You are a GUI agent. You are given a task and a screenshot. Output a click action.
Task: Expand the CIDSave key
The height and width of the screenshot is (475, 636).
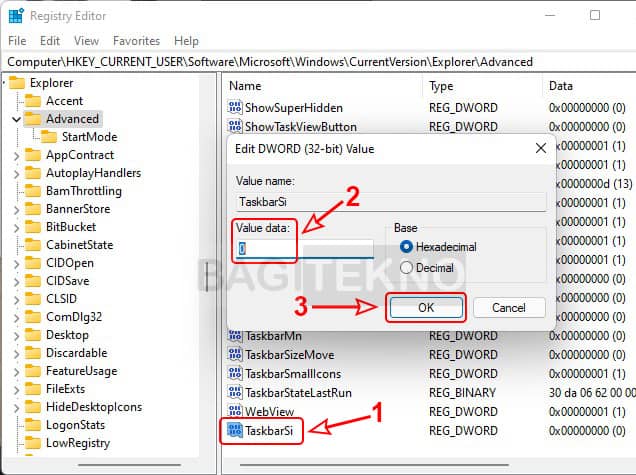click(16, 282)
